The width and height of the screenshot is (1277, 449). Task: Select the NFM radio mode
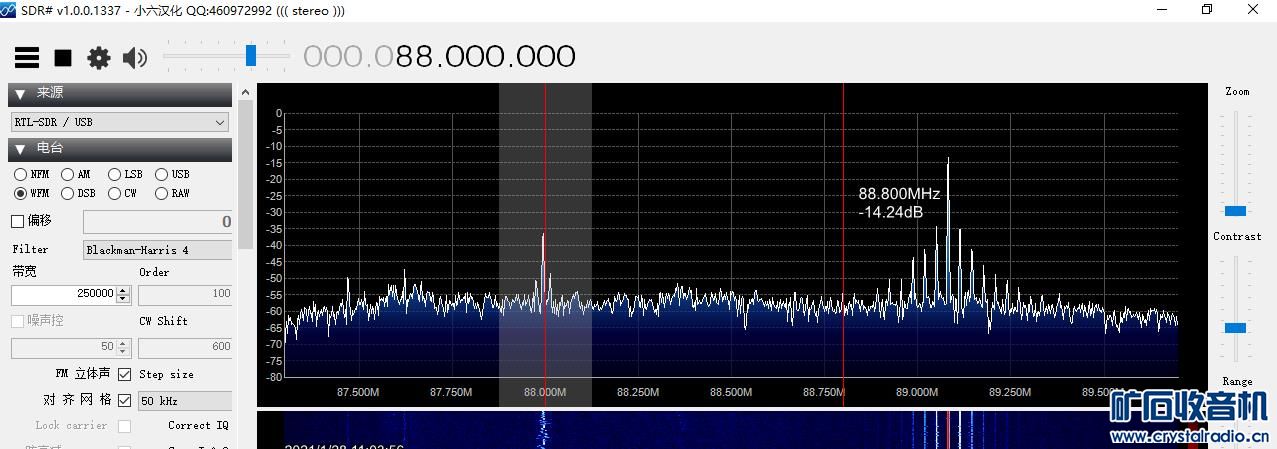pos(20,174)
